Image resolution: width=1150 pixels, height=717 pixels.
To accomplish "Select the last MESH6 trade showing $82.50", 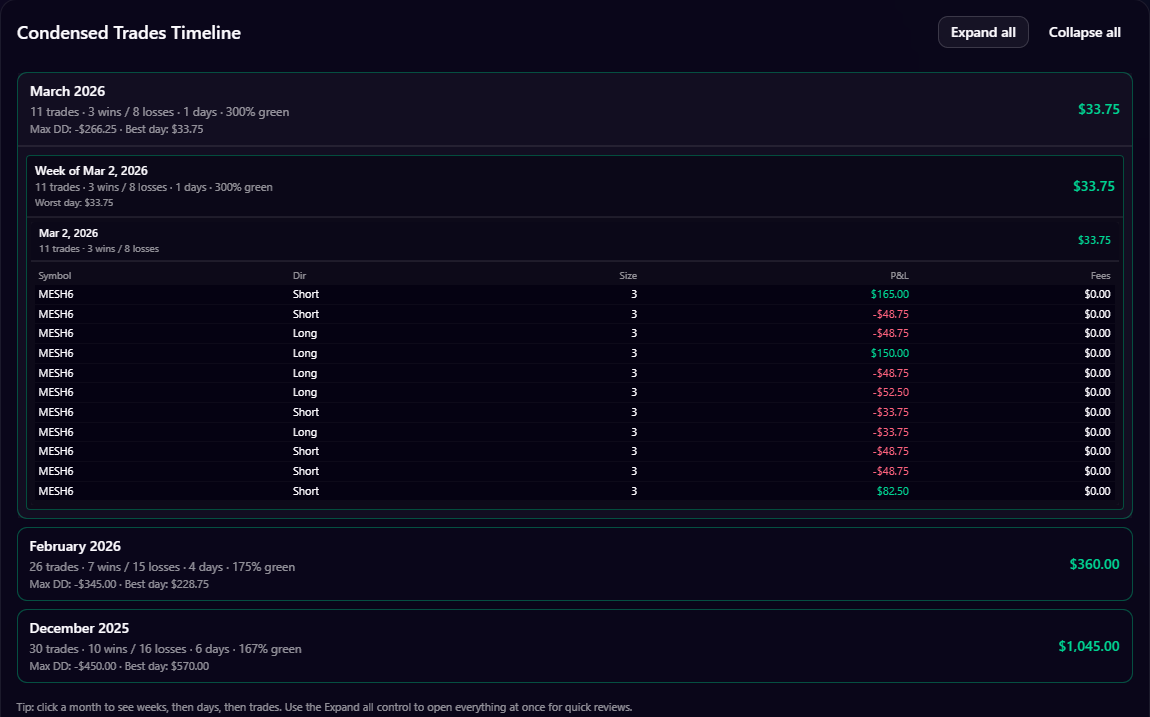I will click(575, 490).
